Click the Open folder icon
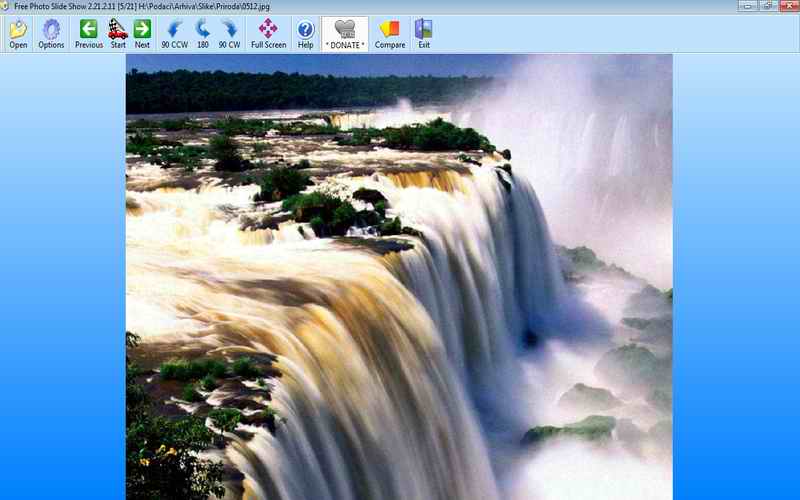 coord(18,33)
